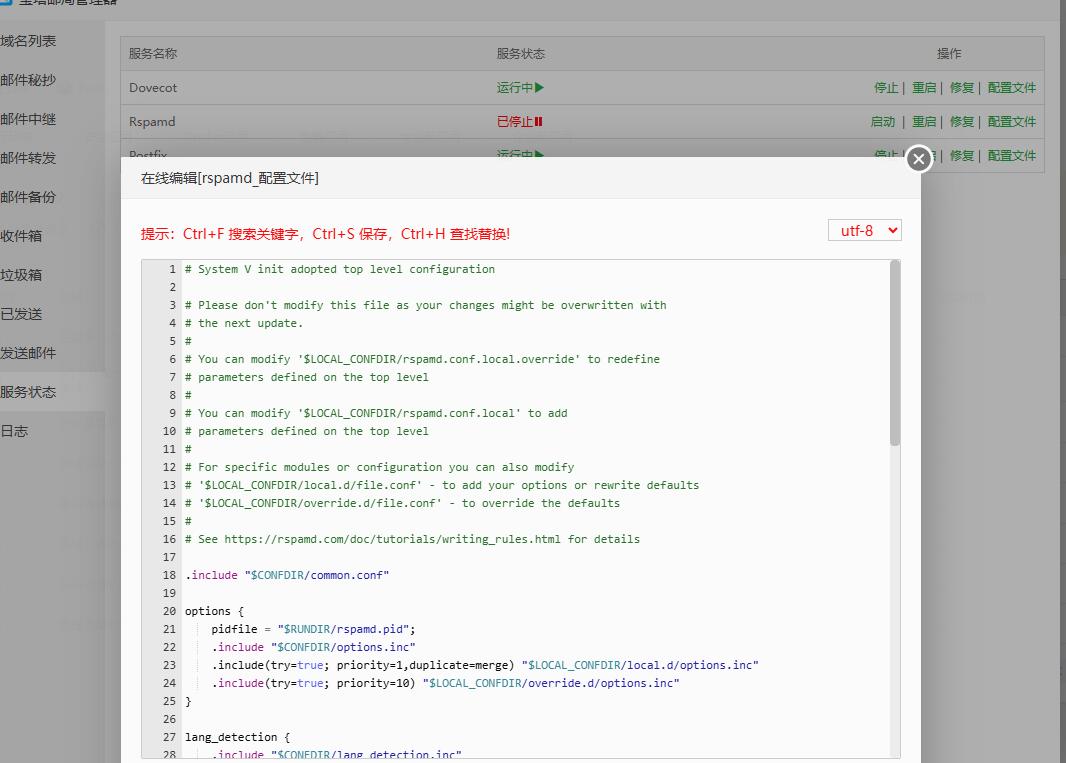Open 垃圾箱 in the sidebar
The width and height of the screenshot is (1066, 763).
click(22, 275)
